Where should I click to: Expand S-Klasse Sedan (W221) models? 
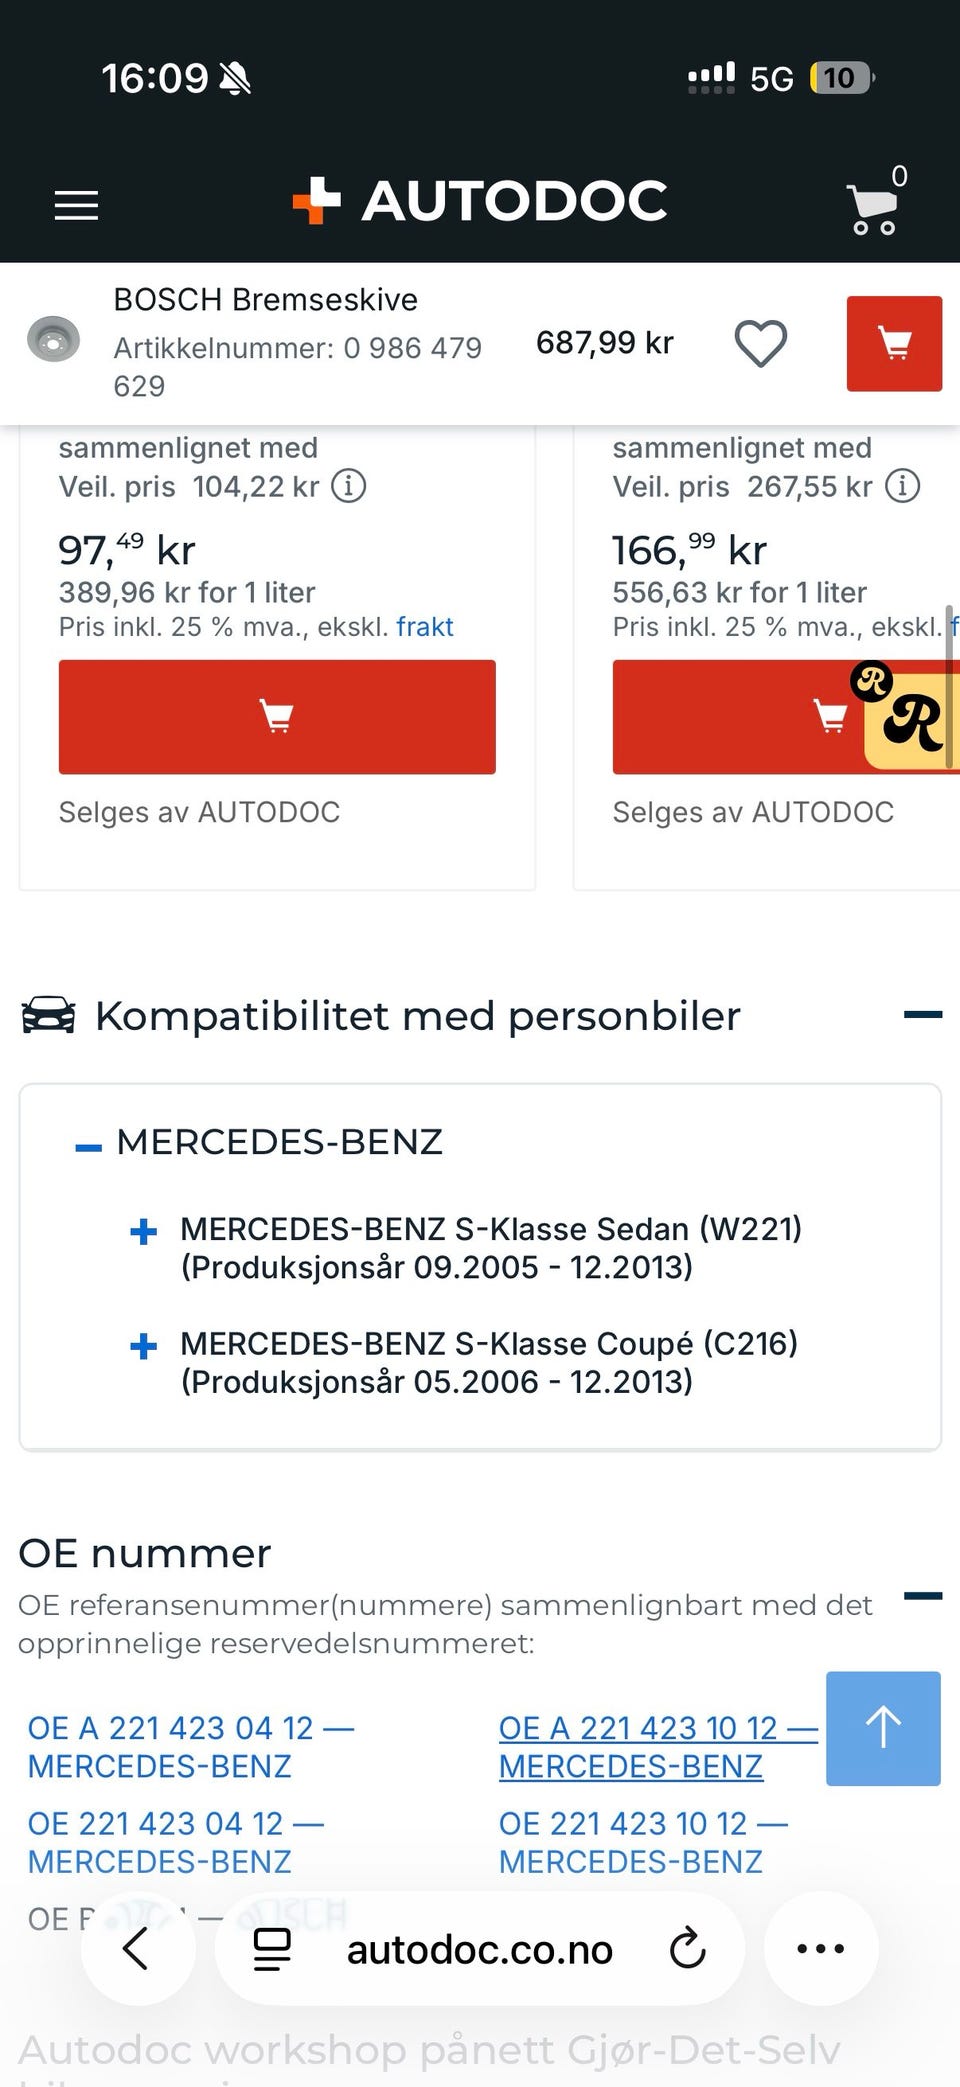(144, 1231)
